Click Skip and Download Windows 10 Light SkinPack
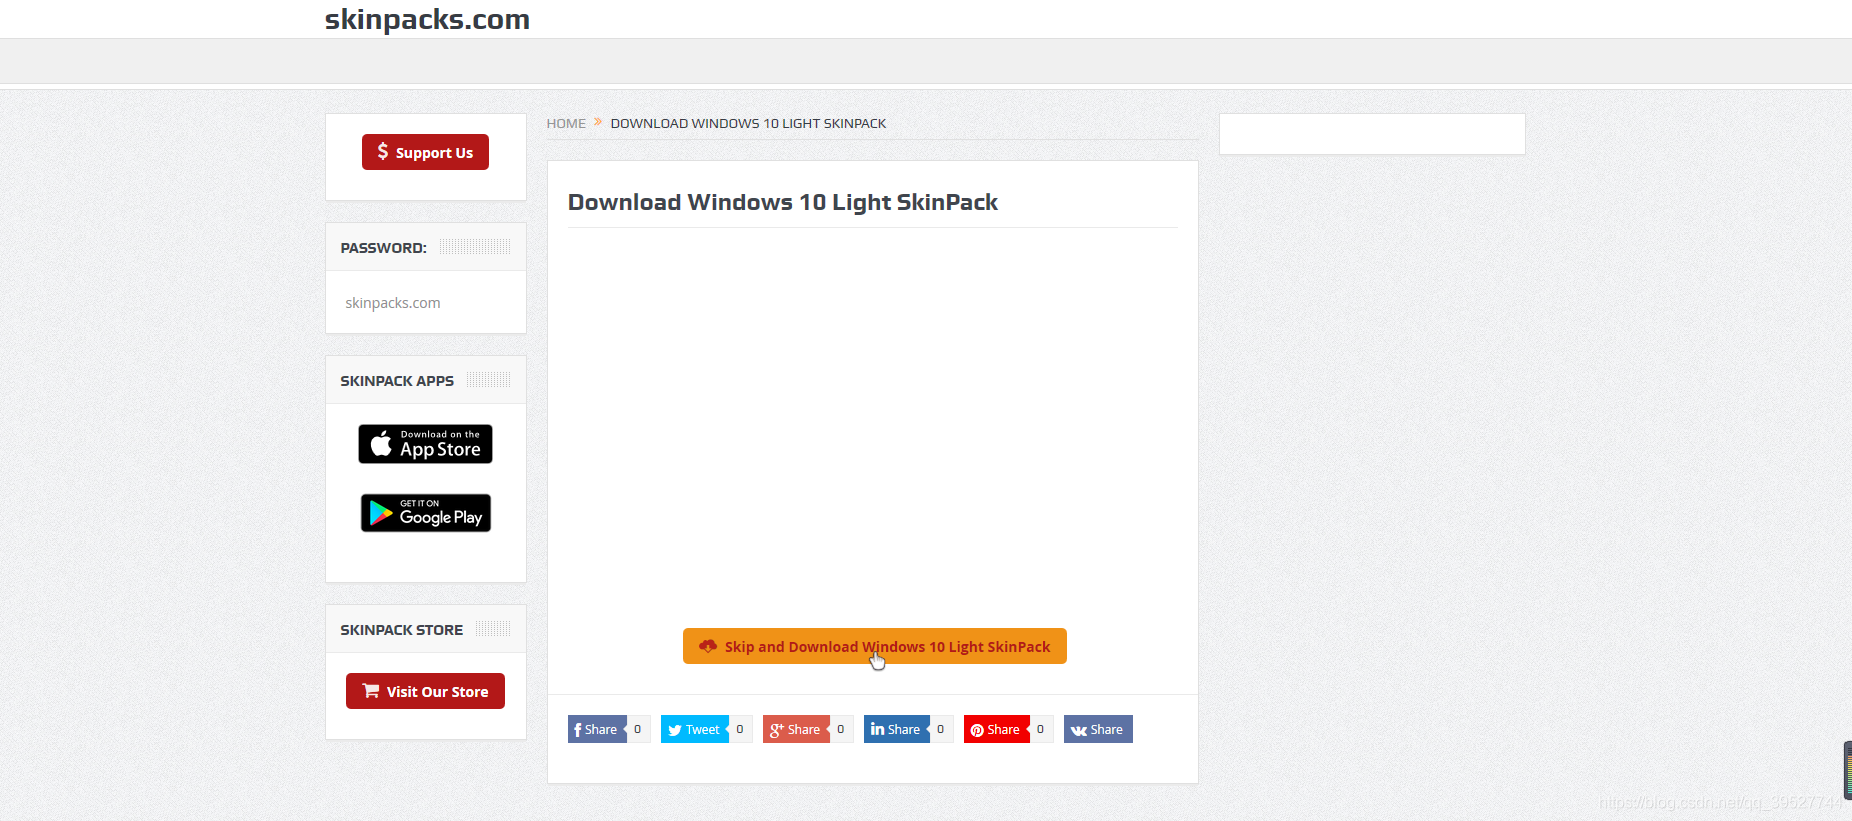This screenshot has width=1852, height=821. click(x=874, y=646)
